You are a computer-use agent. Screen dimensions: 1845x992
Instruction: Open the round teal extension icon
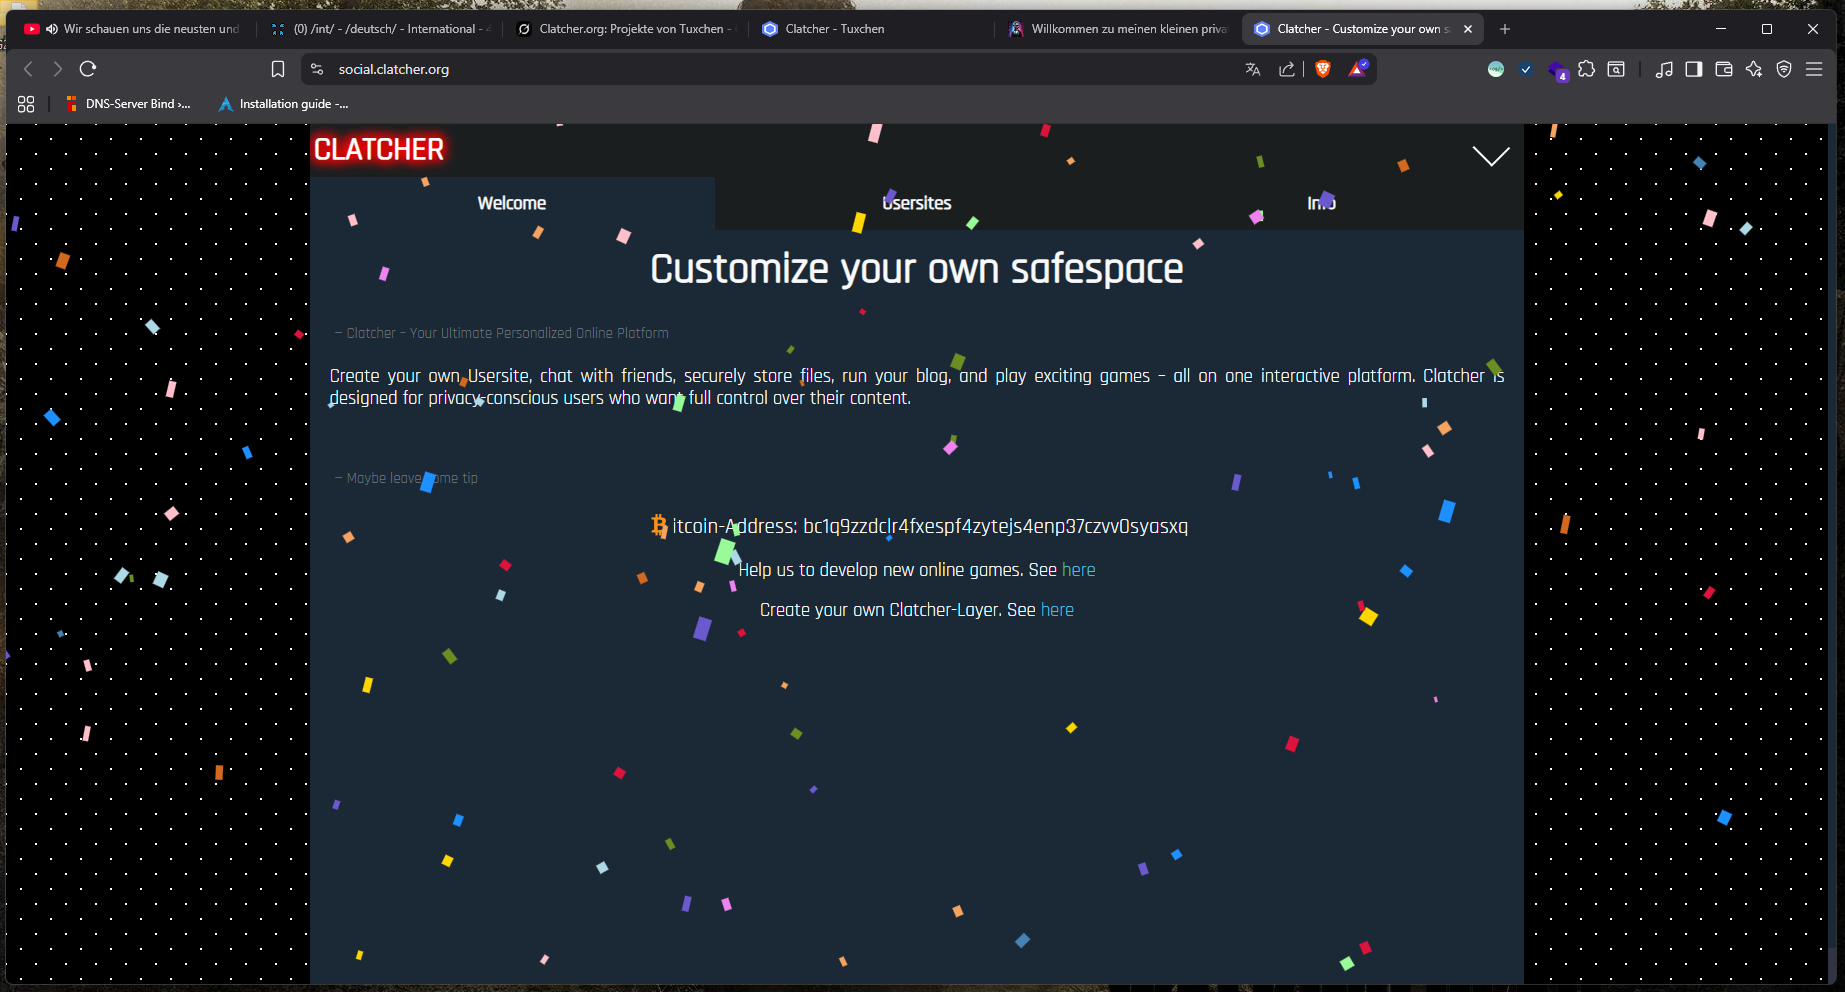[x=1496, y=69]
